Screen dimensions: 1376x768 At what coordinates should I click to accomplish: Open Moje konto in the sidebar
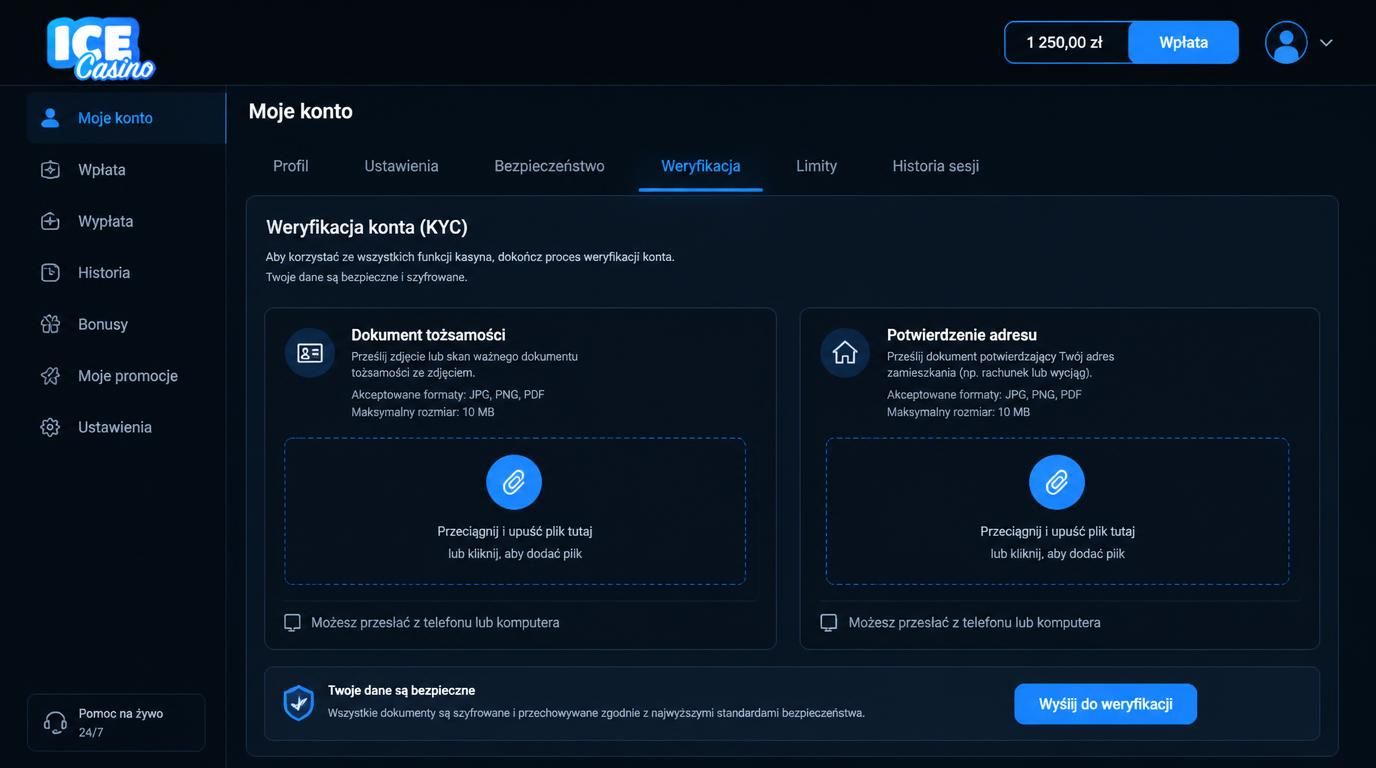click(x=127, y=118)
